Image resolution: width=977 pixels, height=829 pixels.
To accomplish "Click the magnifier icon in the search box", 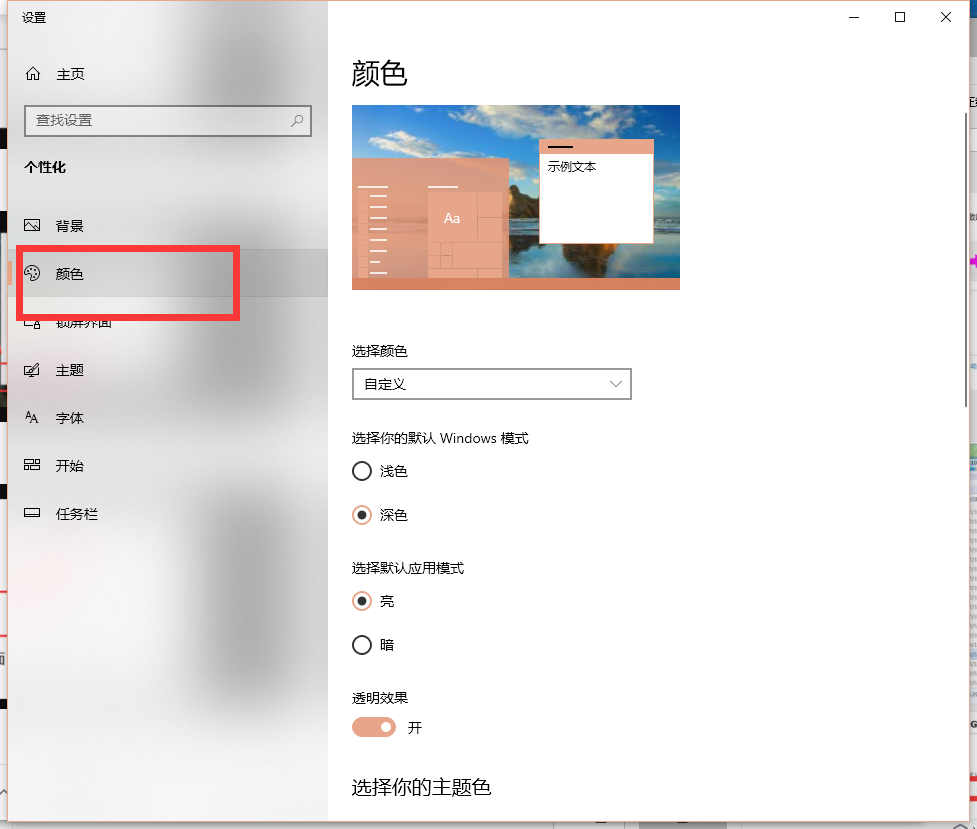I will point(296,121).
